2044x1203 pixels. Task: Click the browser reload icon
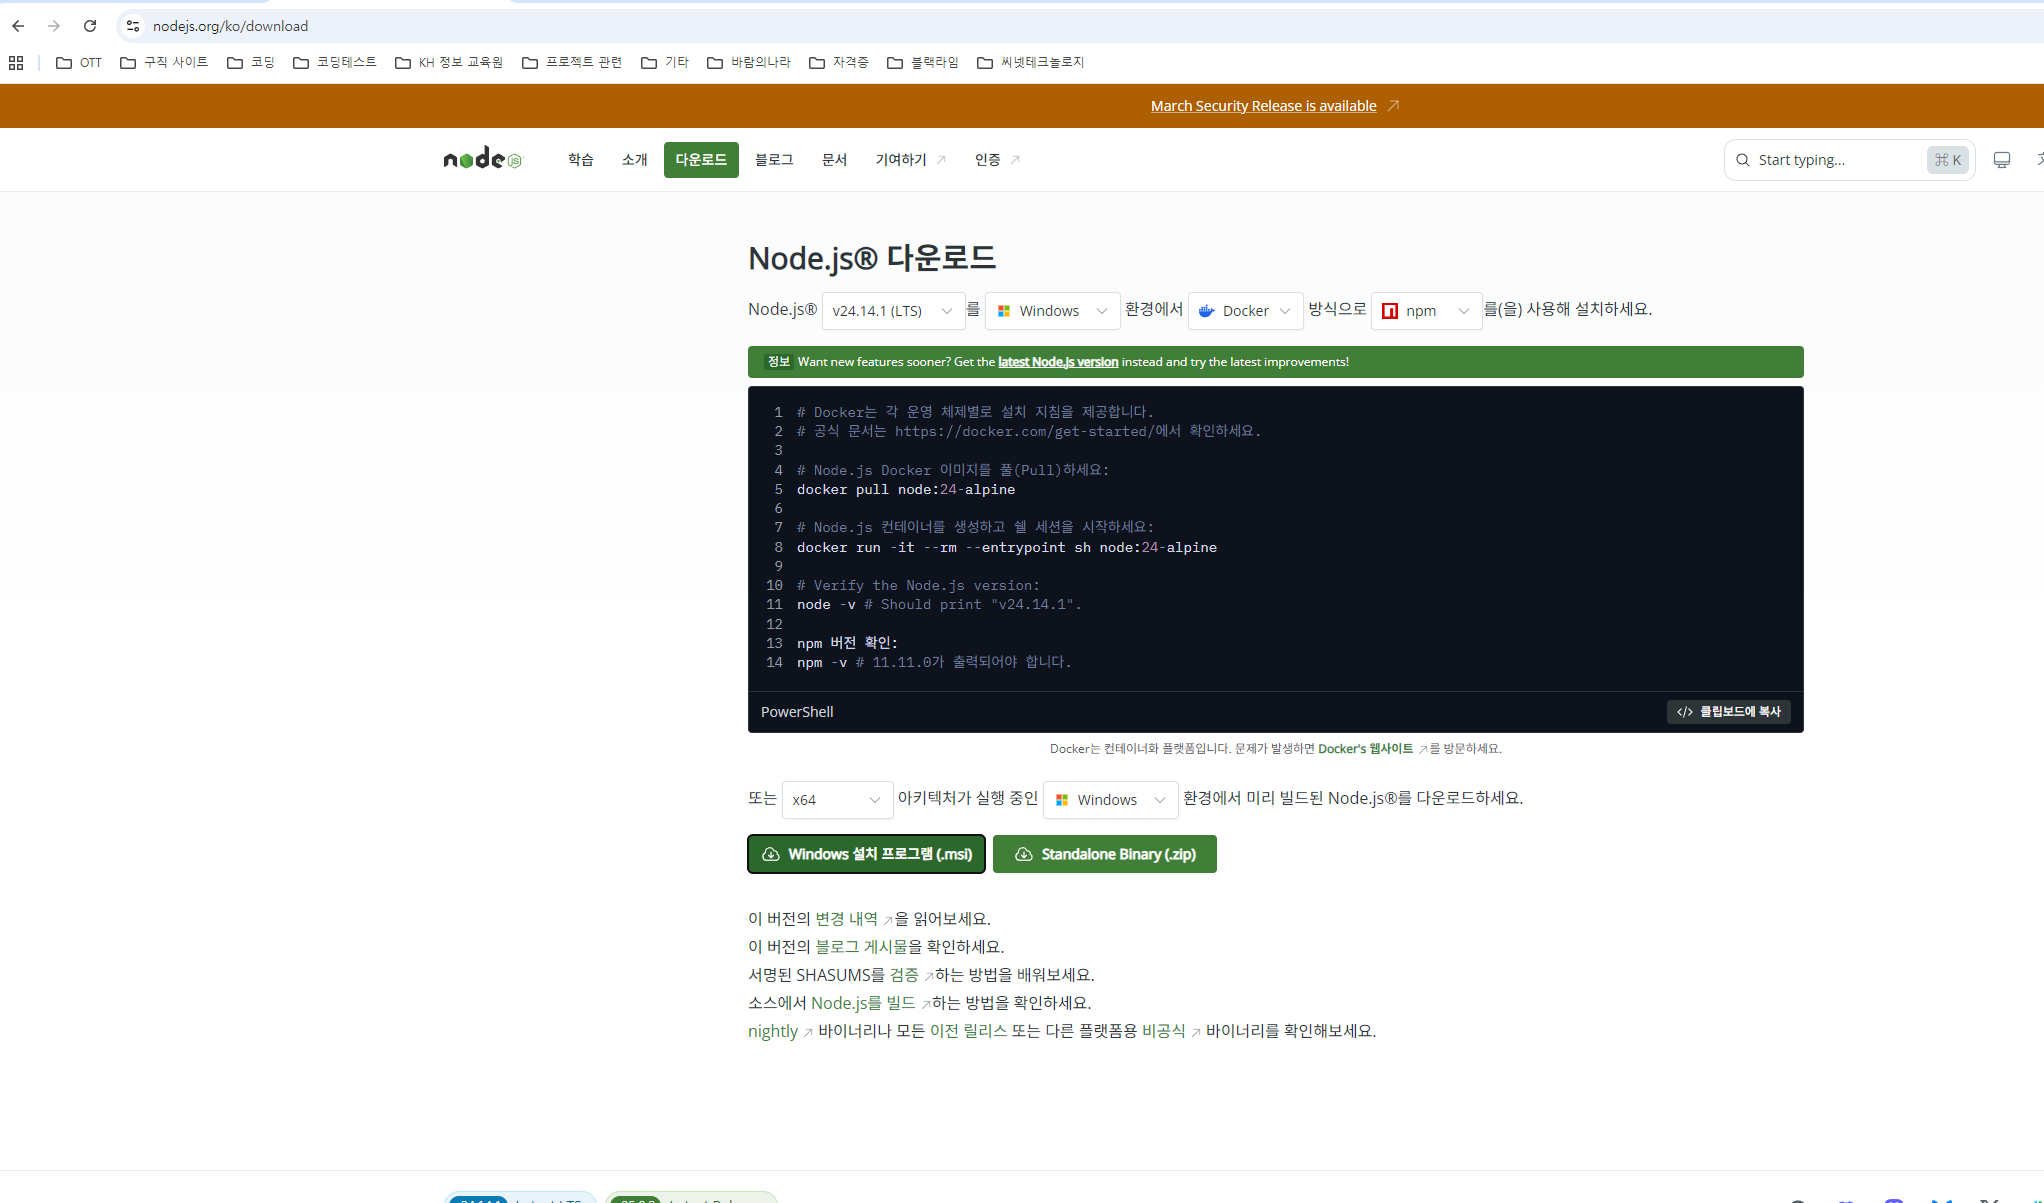[x=90, y=26]
